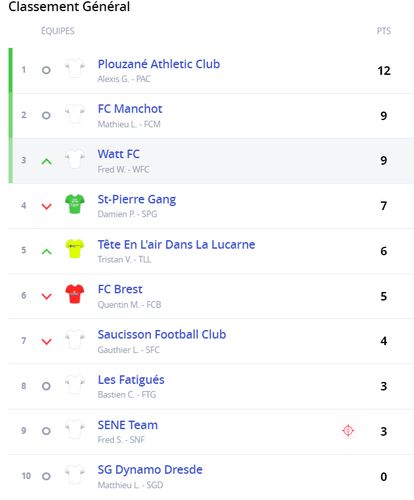This screenshot has width=414, height=500.
Task: Open the Saucisson Football Club link
Action: [x=162, y=334]
